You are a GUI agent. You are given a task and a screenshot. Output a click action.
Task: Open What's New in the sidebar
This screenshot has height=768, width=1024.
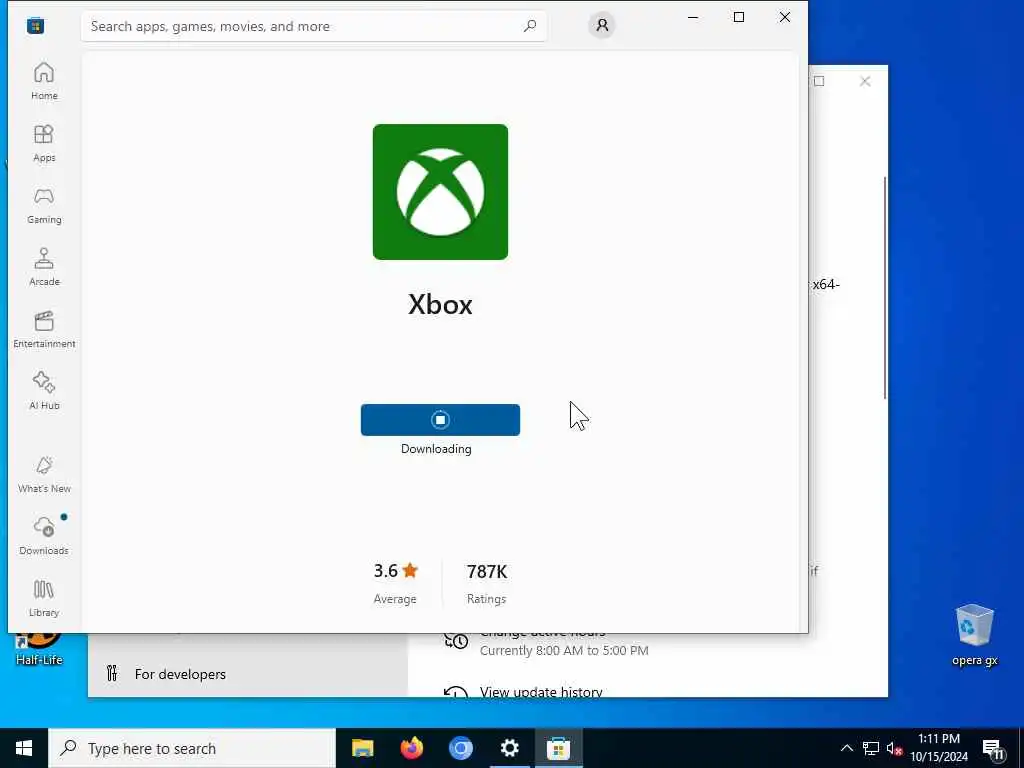(44, 474)
